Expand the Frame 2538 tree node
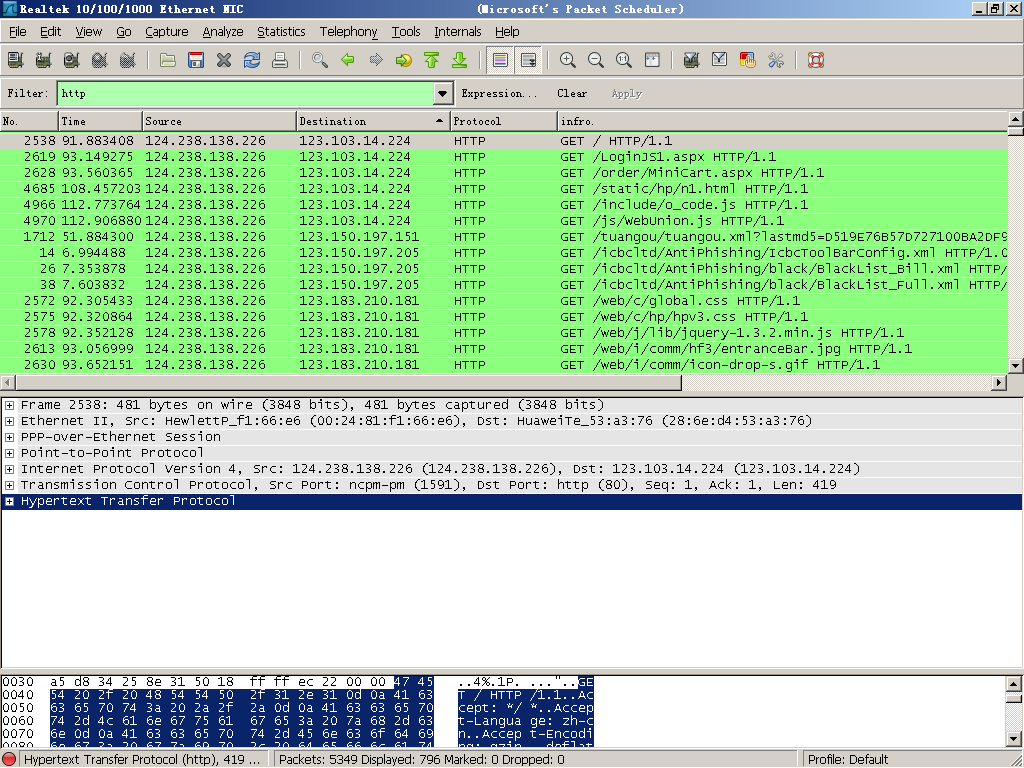 (x=9, y=406)
